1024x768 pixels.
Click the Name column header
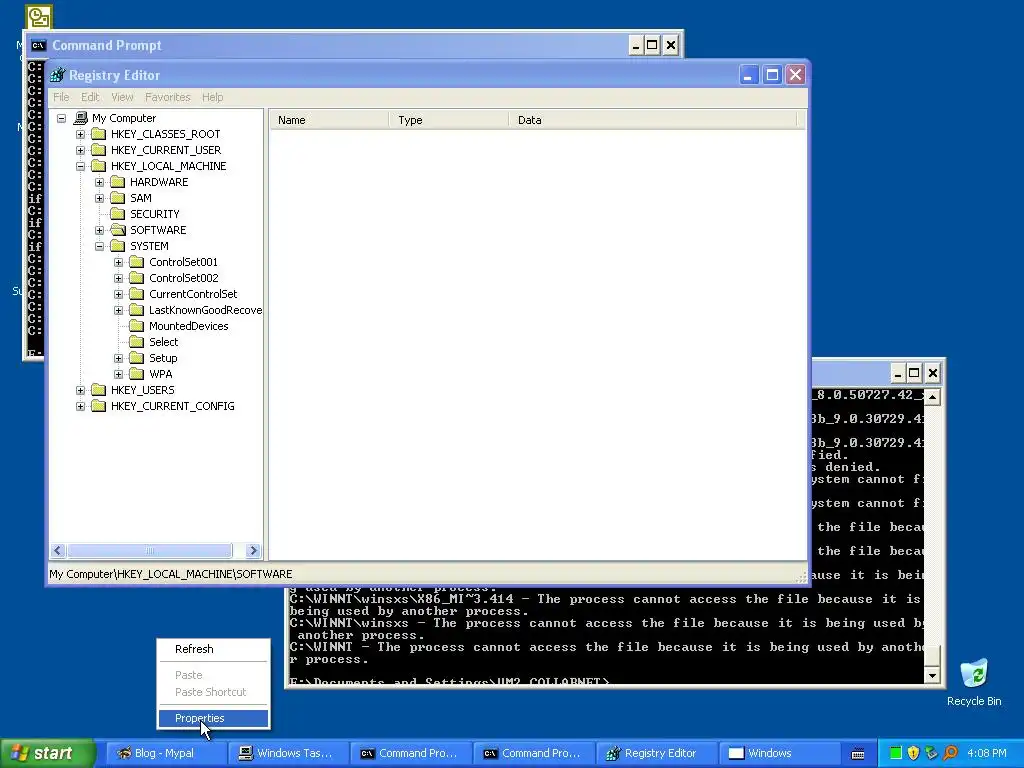click(x=330, y=120)
